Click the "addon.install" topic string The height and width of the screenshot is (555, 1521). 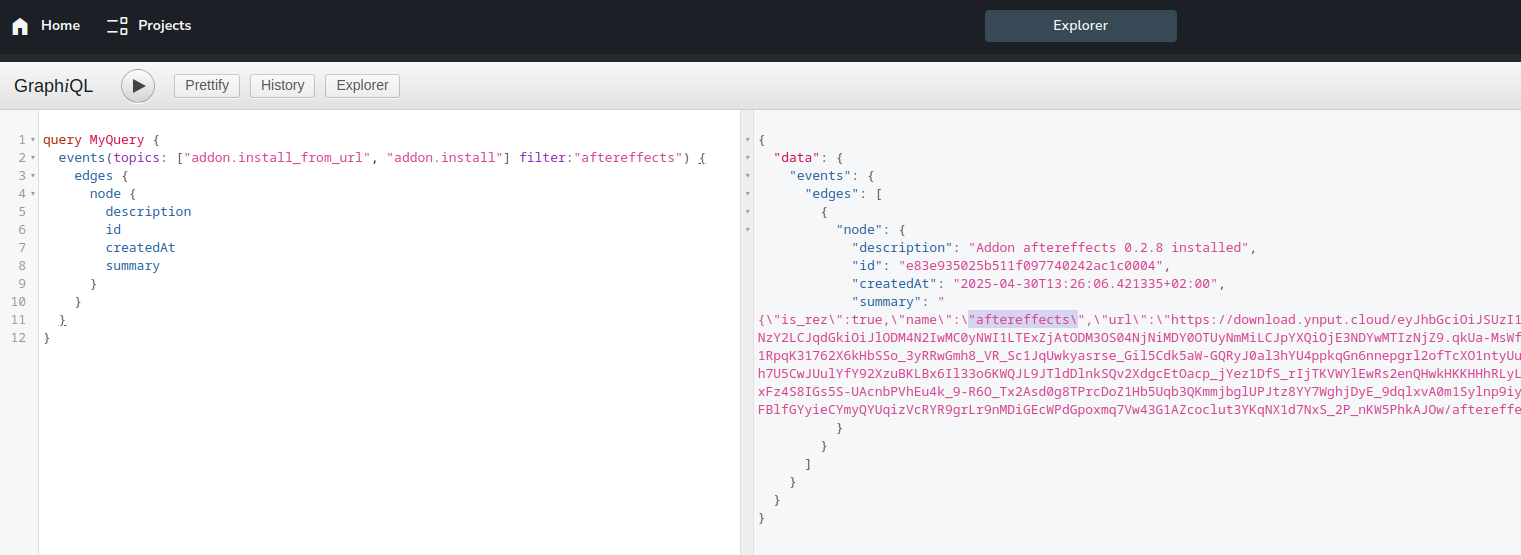click(444, 158)
